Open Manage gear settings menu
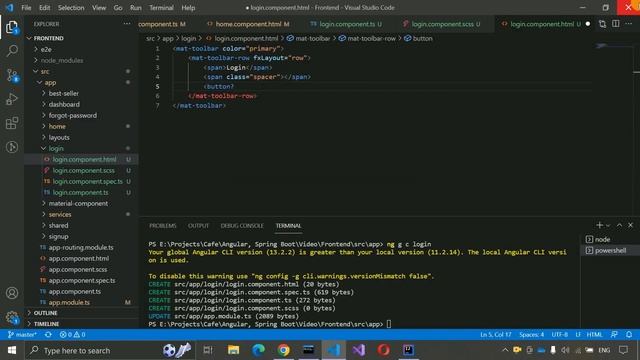 (12, 317)
